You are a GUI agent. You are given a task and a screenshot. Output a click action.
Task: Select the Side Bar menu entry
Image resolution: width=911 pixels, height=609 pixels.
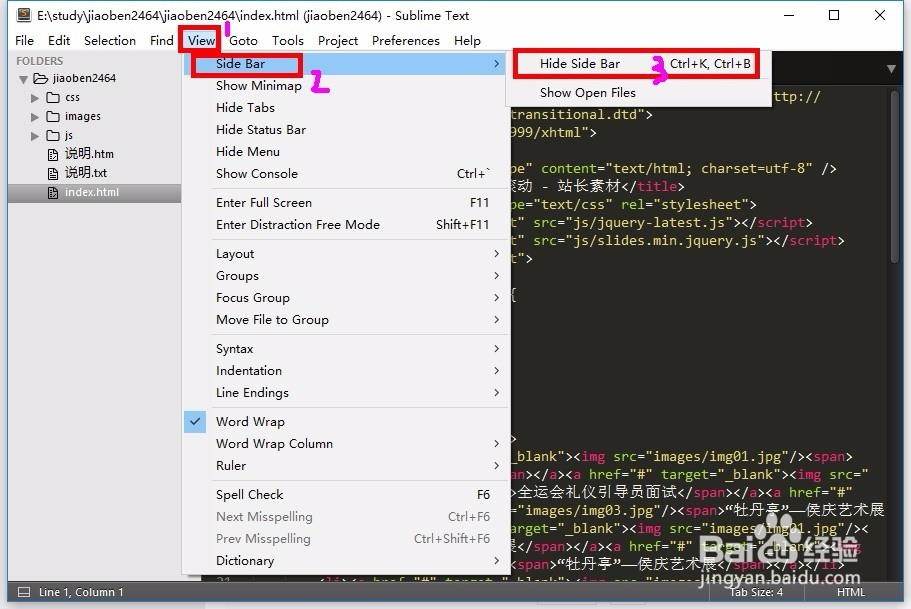click(x=347, y=64)
